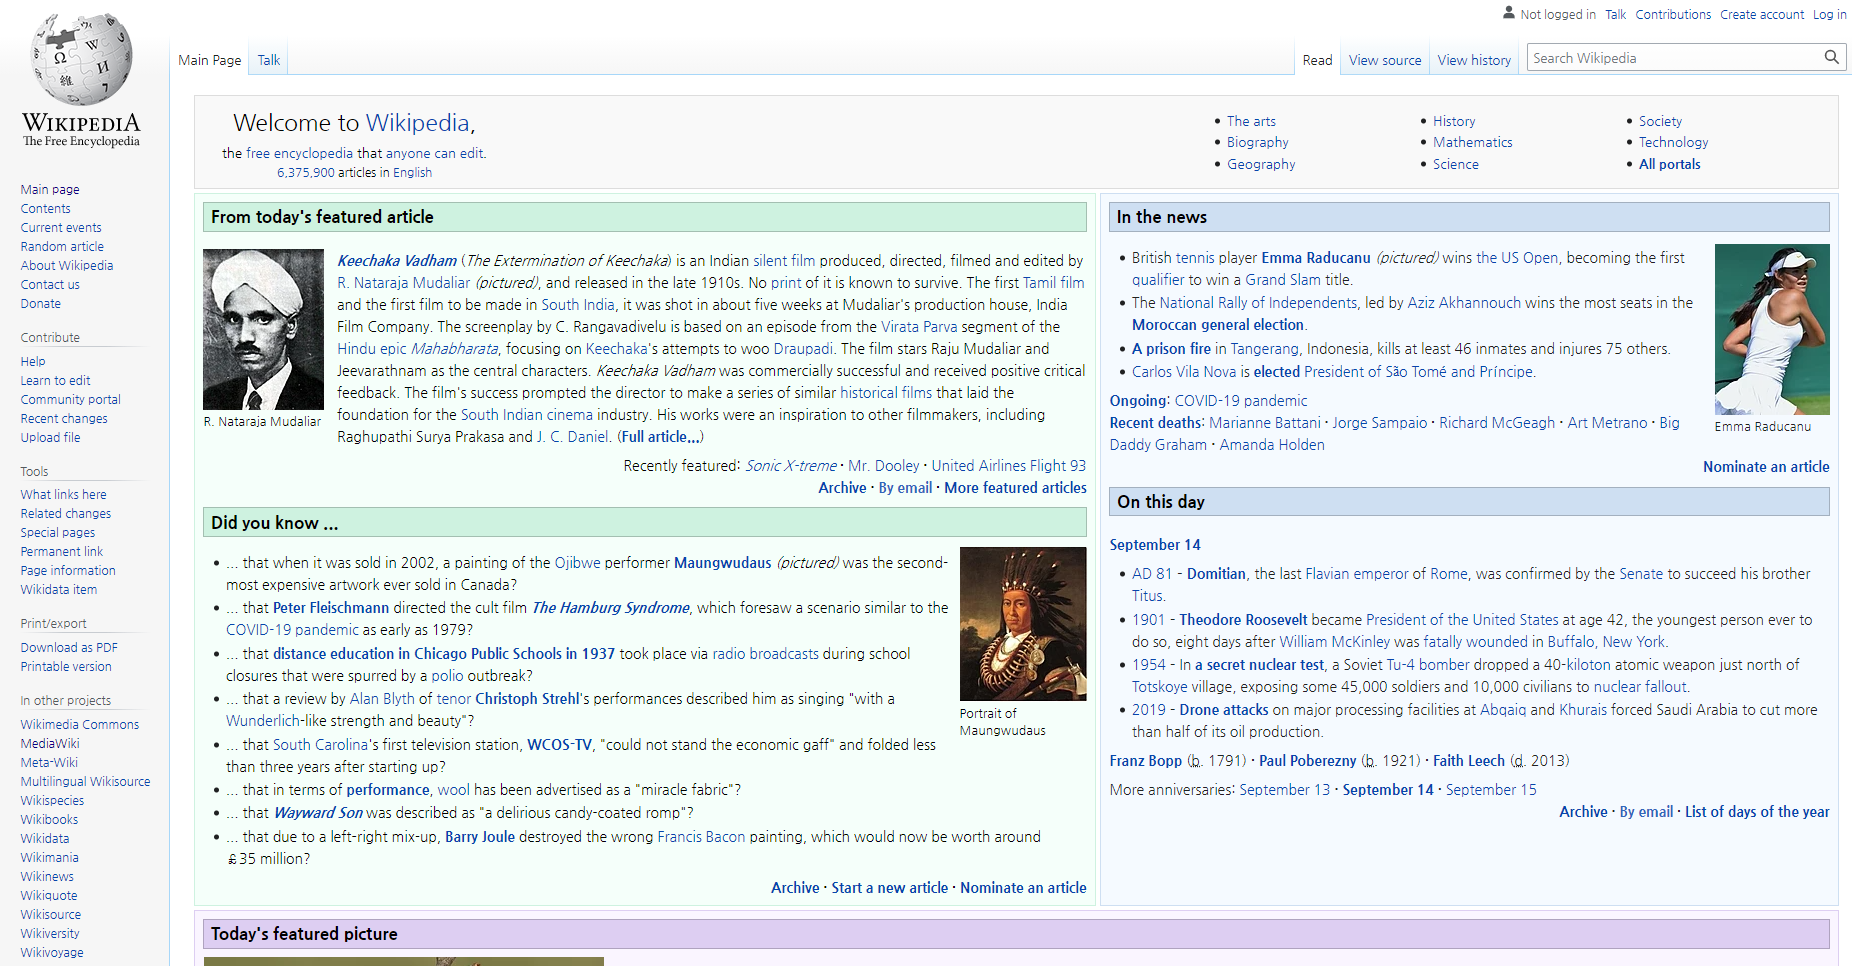This screenshot has width=1852, height=966.
Task: Open the September 14 heading link
Action: (1155, 544)
